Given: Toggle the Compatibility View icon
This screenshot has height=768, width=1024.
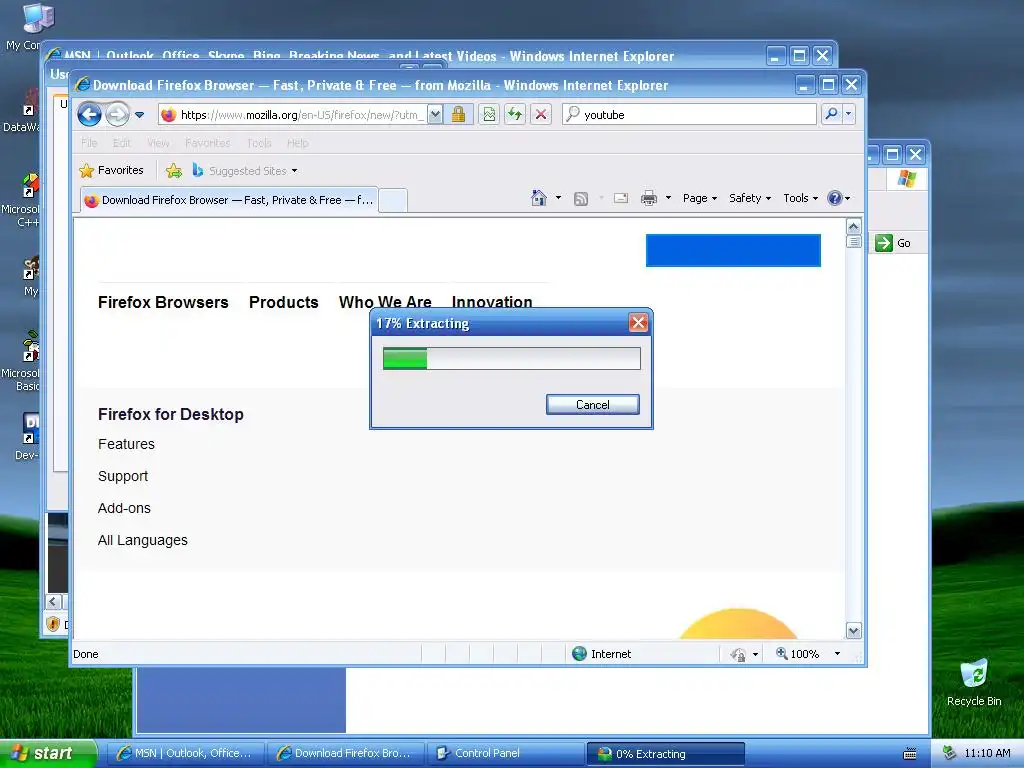Looking at the screenshot, I should point(488,114).
